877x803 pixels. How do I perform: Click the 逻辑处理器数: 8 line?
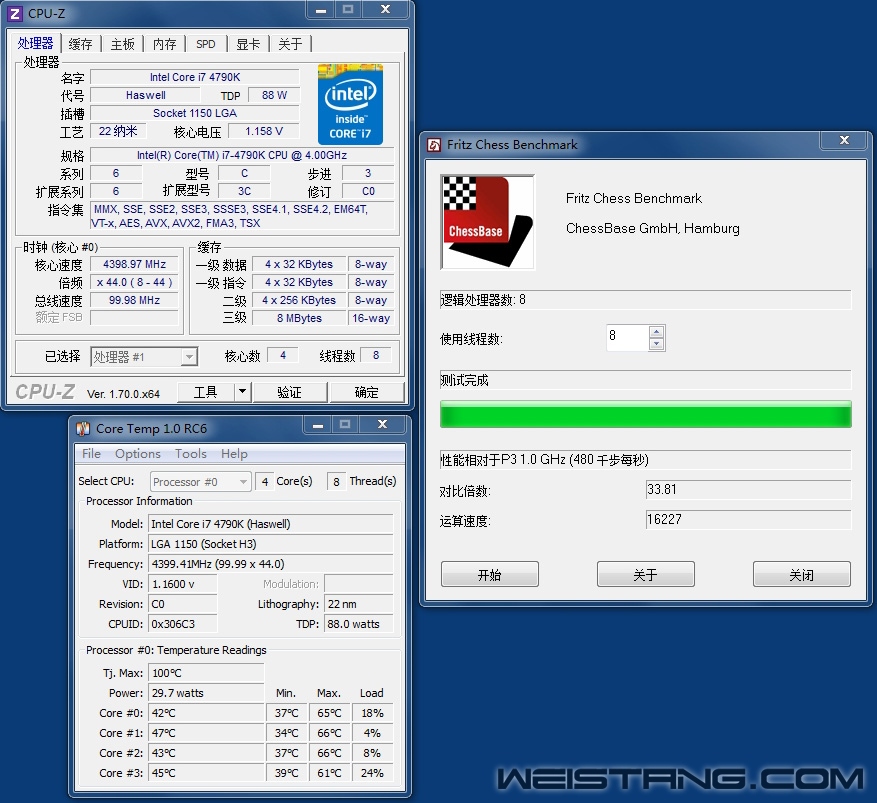click(645, 300)
